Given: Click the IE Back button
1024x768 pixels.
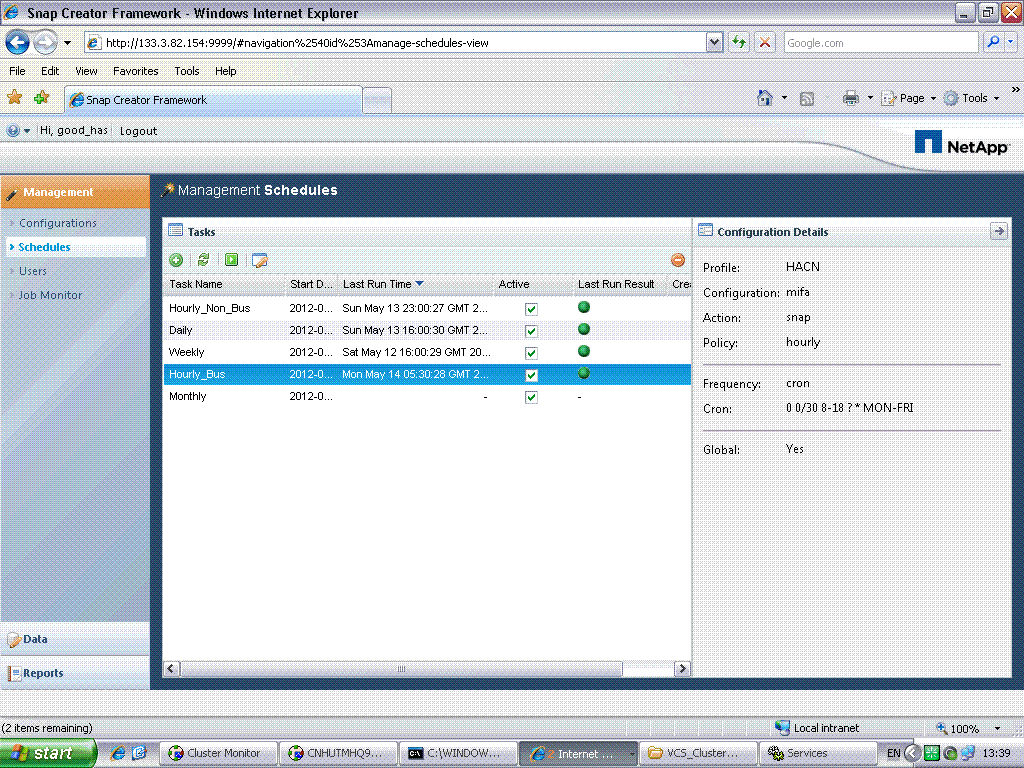Looking at the screenshot, I should coord(18,43).
